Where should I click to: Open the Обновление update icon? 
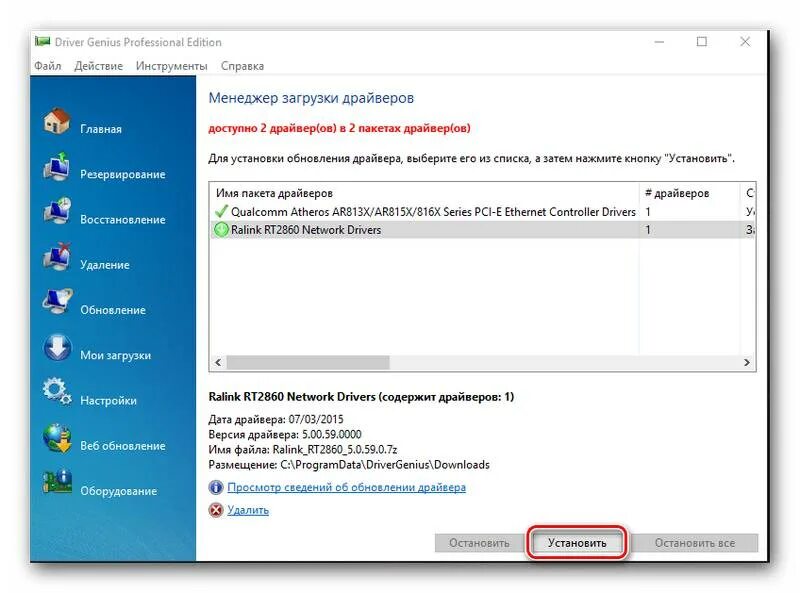click(x=57, y=302)
